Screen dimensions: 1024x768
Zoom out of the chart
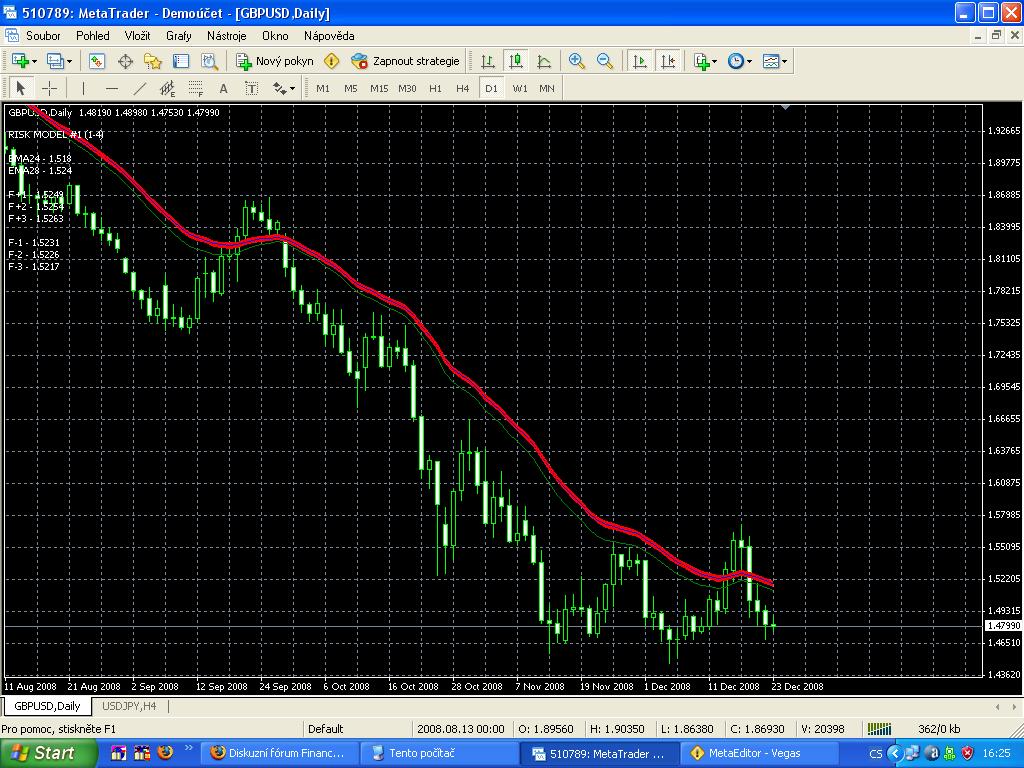[x=605, y=61]
